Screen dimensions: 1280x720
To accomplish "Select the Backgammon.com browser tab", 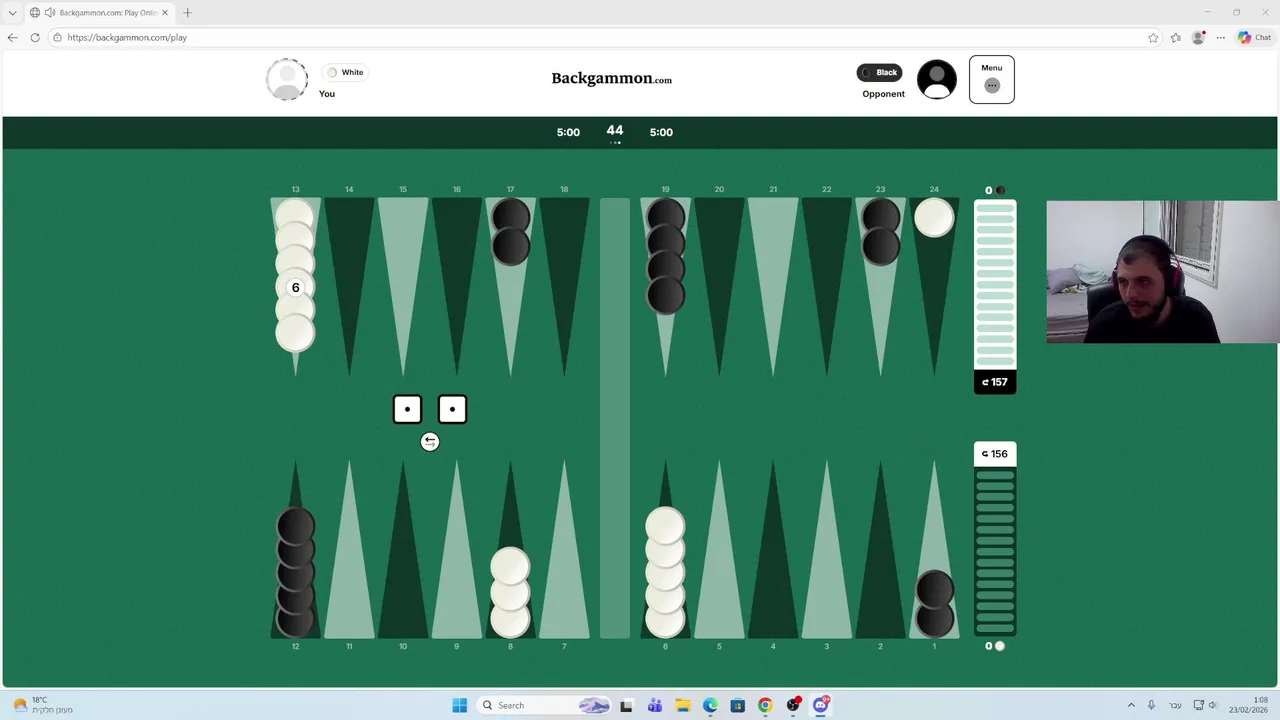I will [x=100, y=13].
